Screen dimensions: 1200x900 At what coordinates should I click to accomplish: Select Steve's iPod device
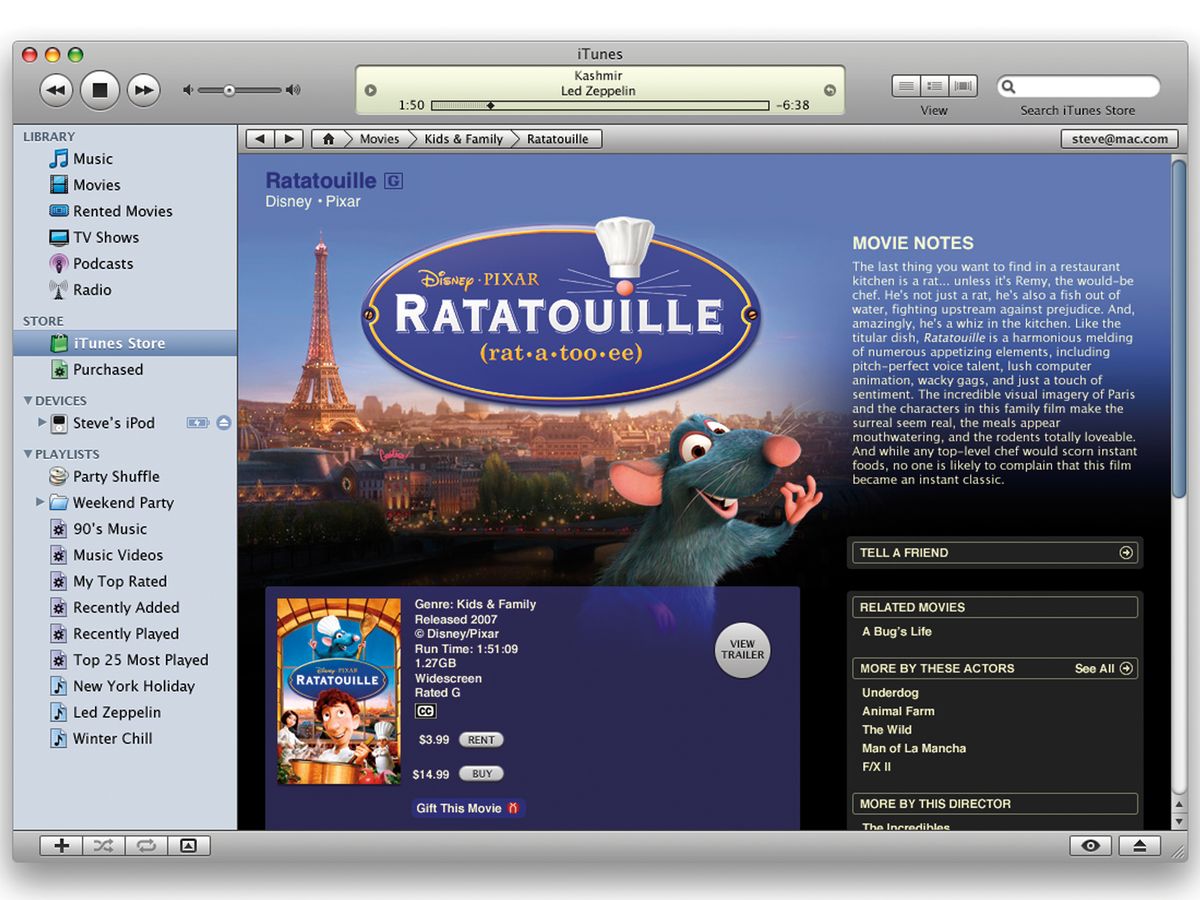pos(113,423)
